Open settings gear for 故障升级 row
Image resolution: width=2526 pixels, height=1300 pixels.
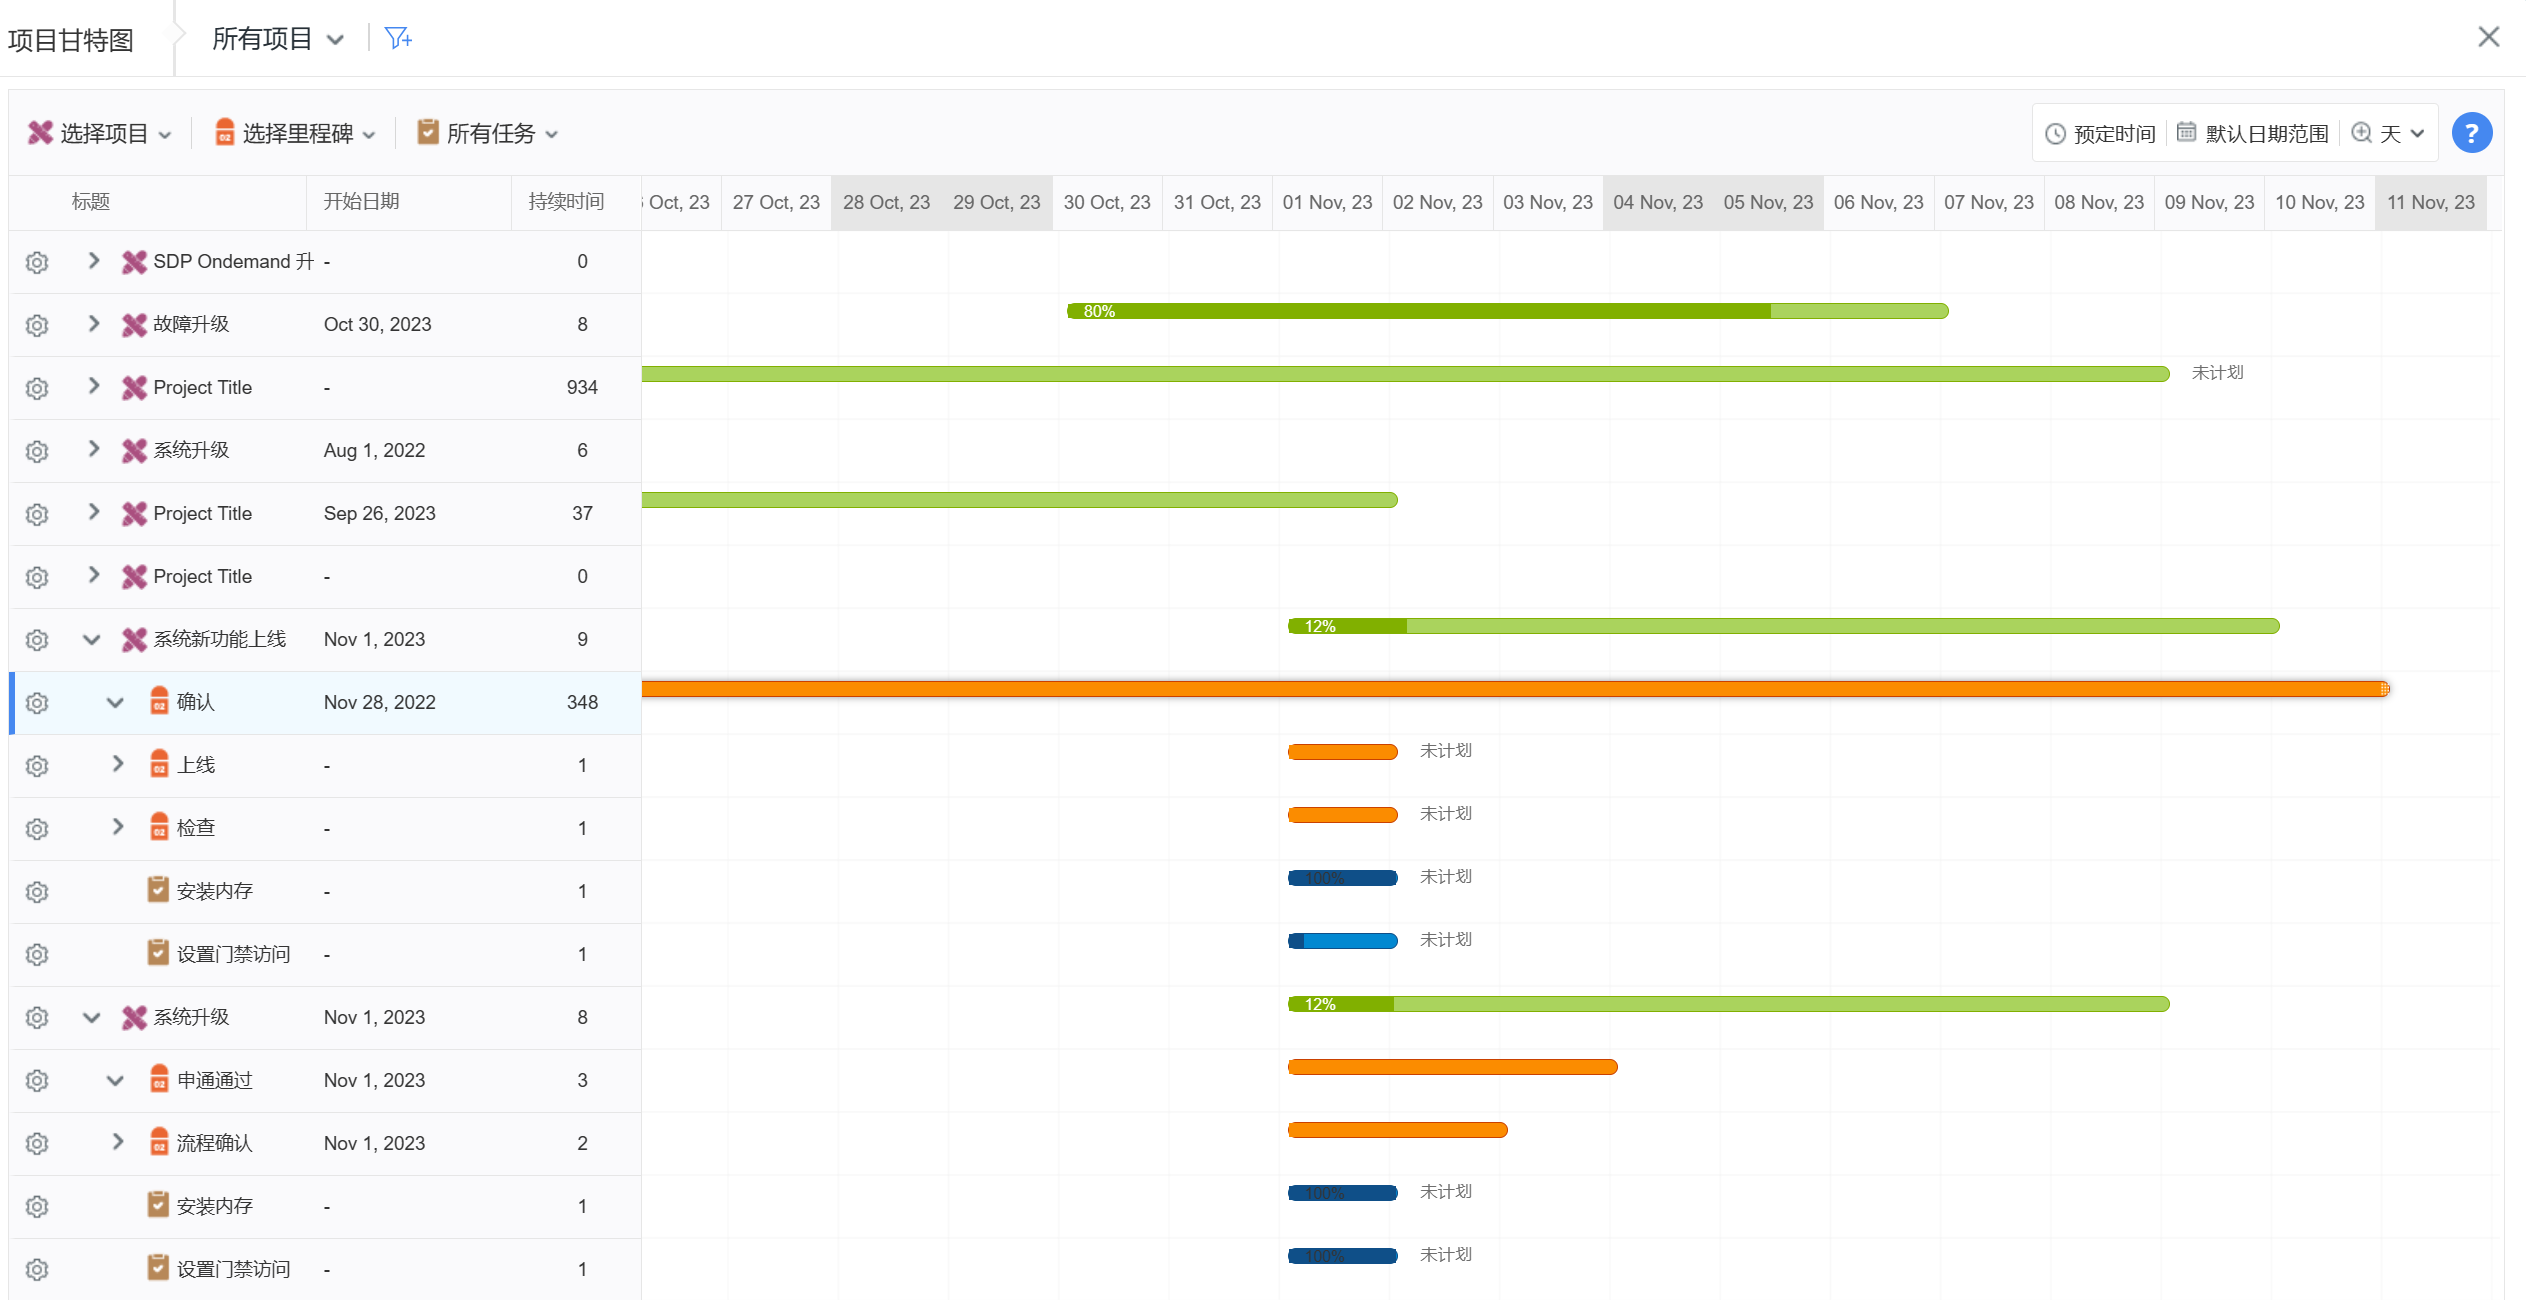coord(37,325)
